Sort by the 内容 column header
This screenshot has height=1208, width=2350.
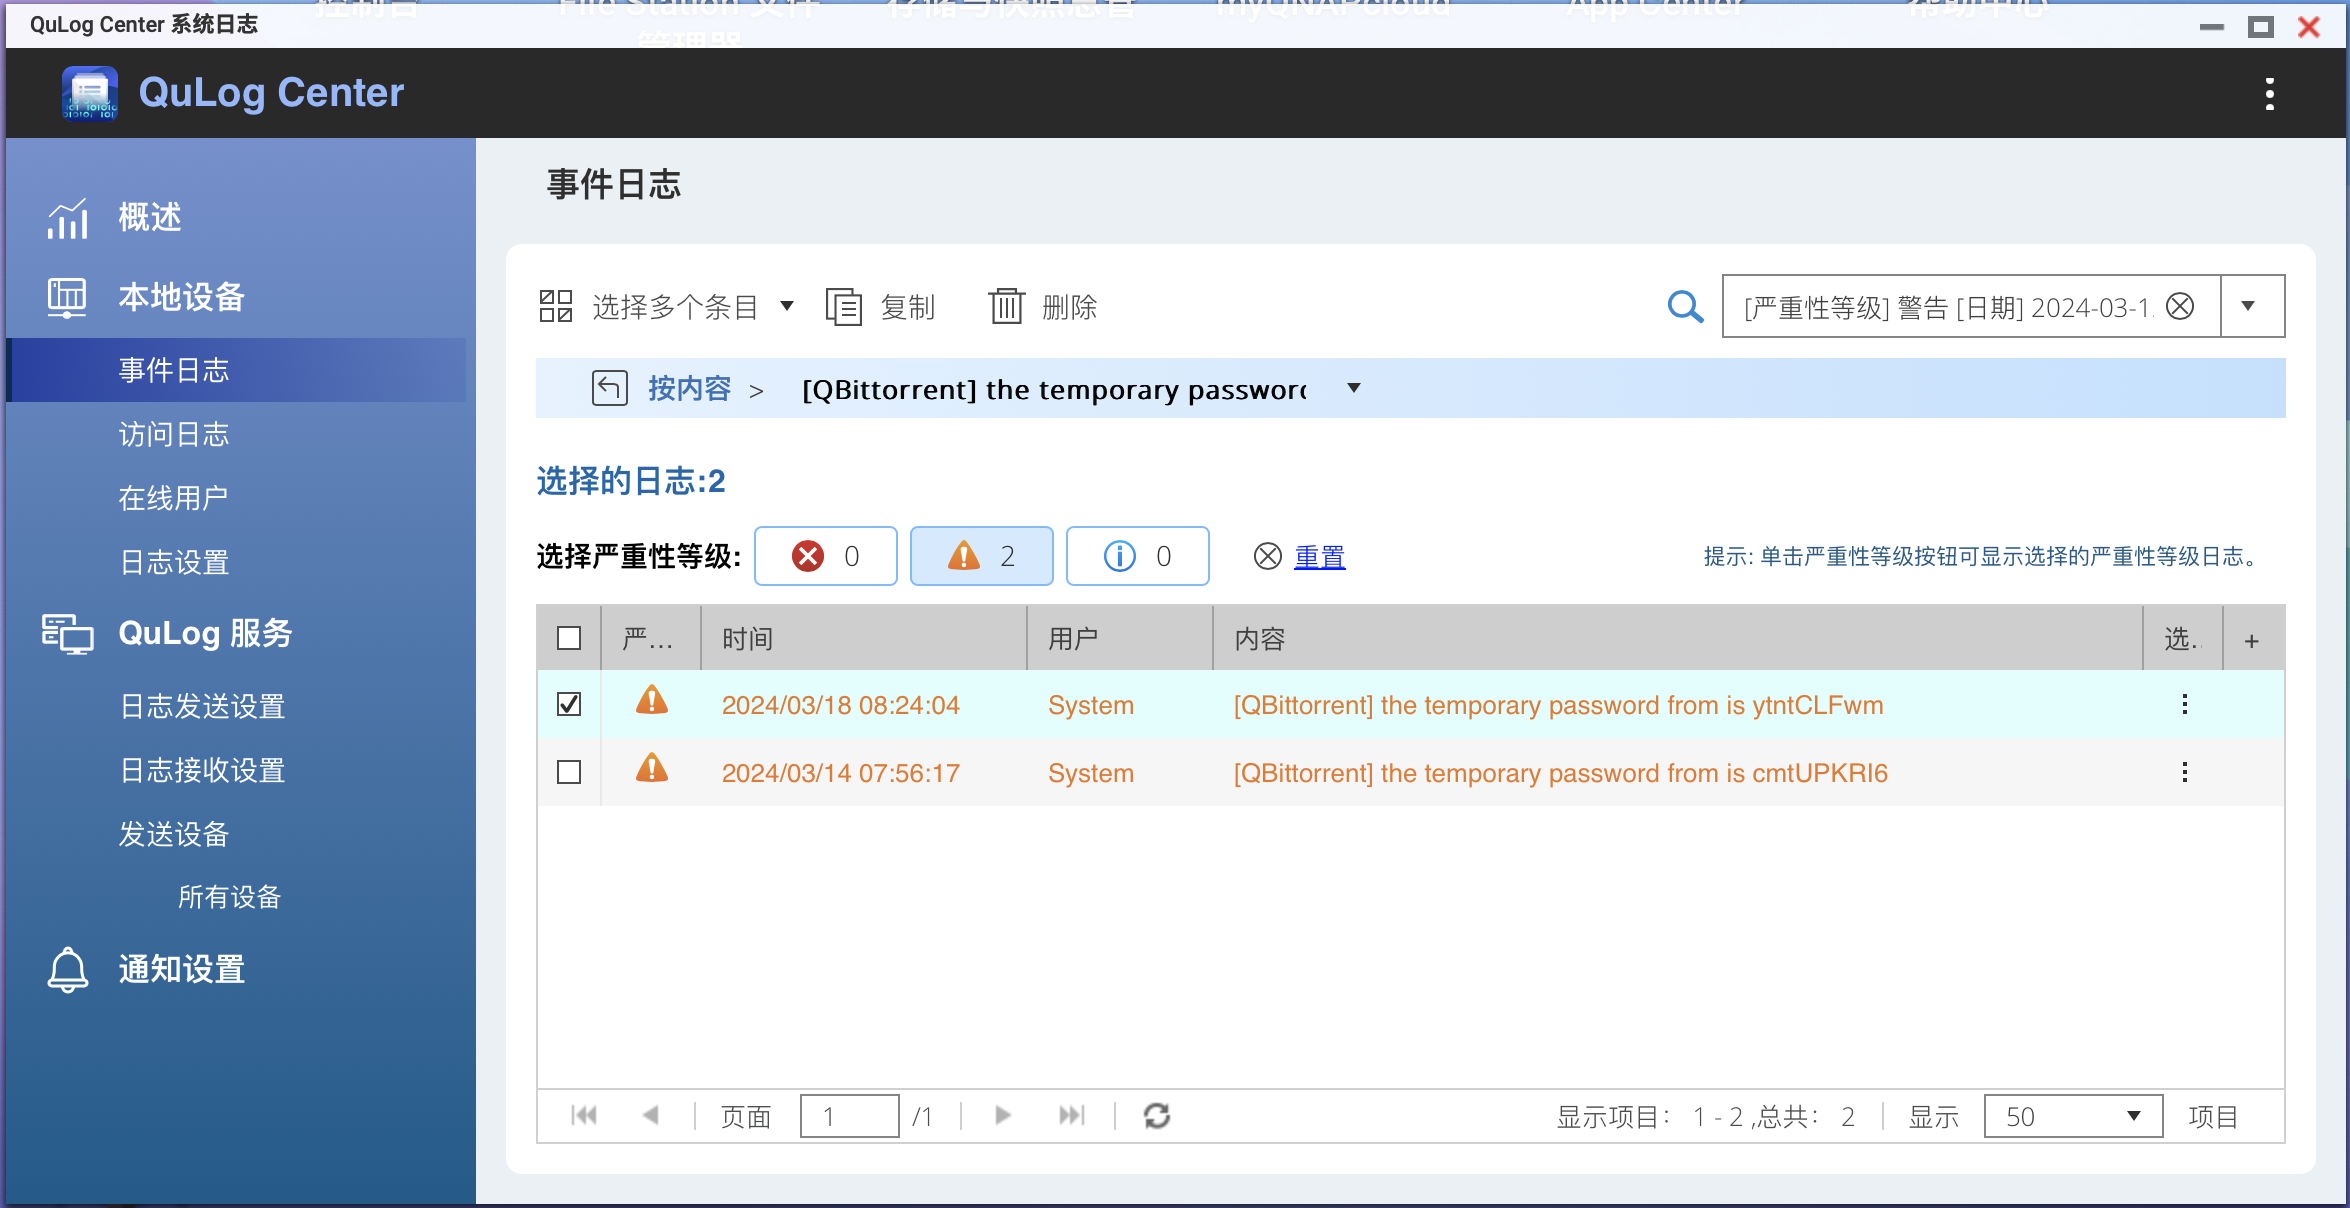click(1678, 638)
